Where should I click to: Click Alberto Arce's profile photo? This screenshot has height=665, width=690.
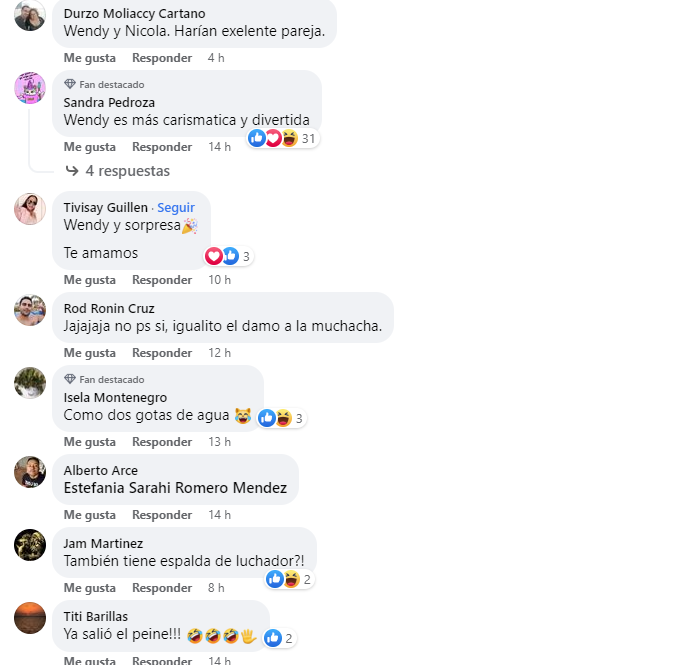coord(30,472)
